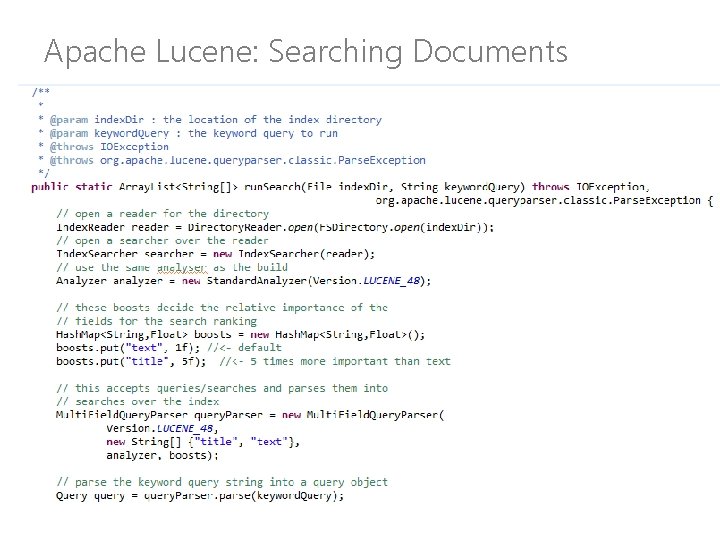Viewport: 720px width, 540px height.
Task: Click the 'IndexReader reader = DirectoryReader.open' line
Action: pos(275,227)
